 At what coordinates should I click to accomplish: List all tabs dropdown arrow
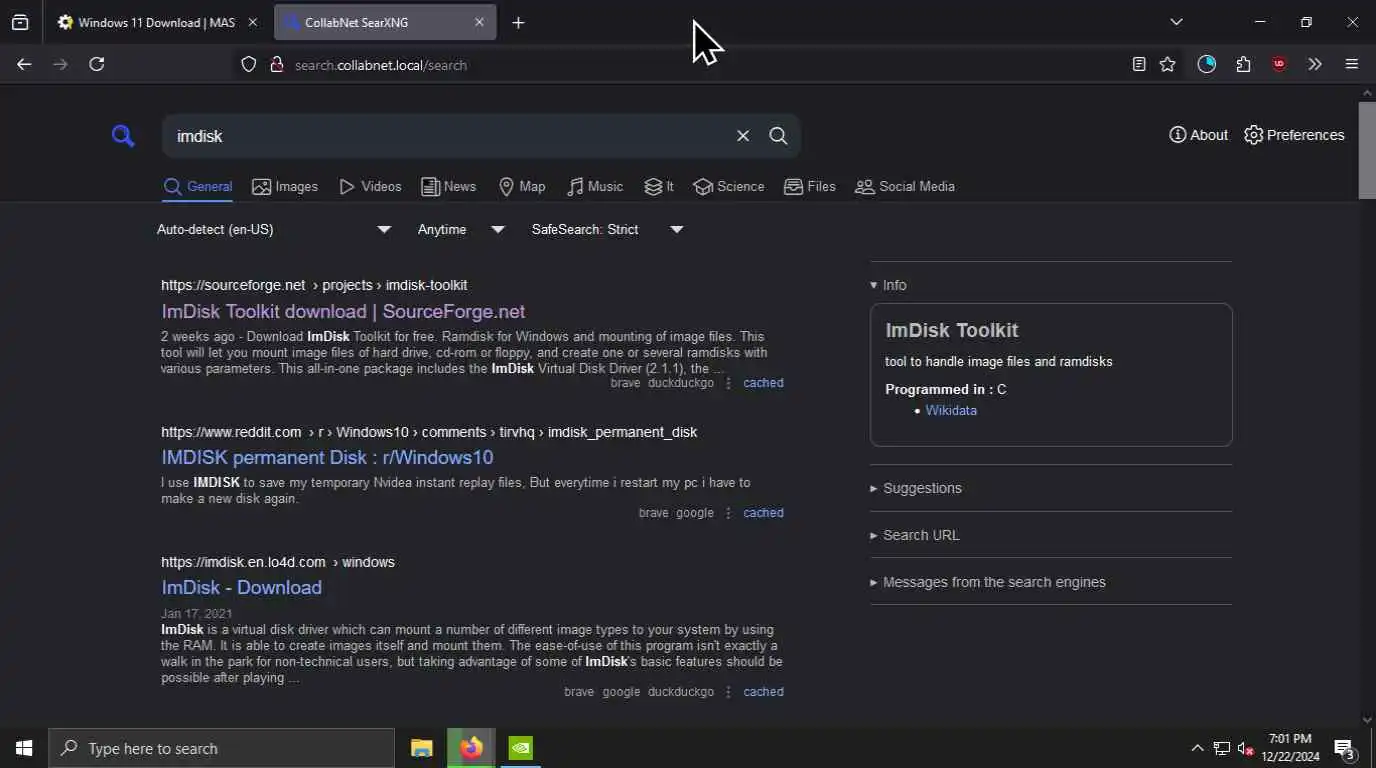(x=1176, y=22)
